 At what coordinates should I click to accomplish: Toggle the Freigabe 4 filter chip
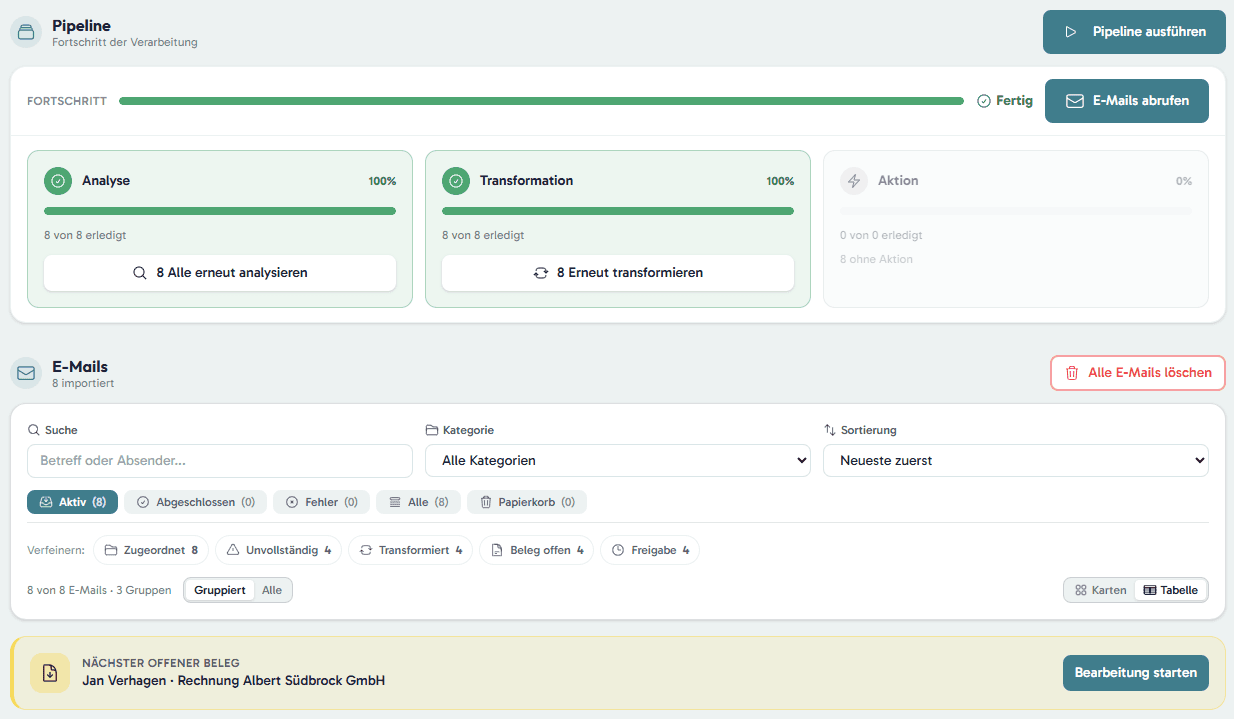pyautogui.click(x=650, y=550)
